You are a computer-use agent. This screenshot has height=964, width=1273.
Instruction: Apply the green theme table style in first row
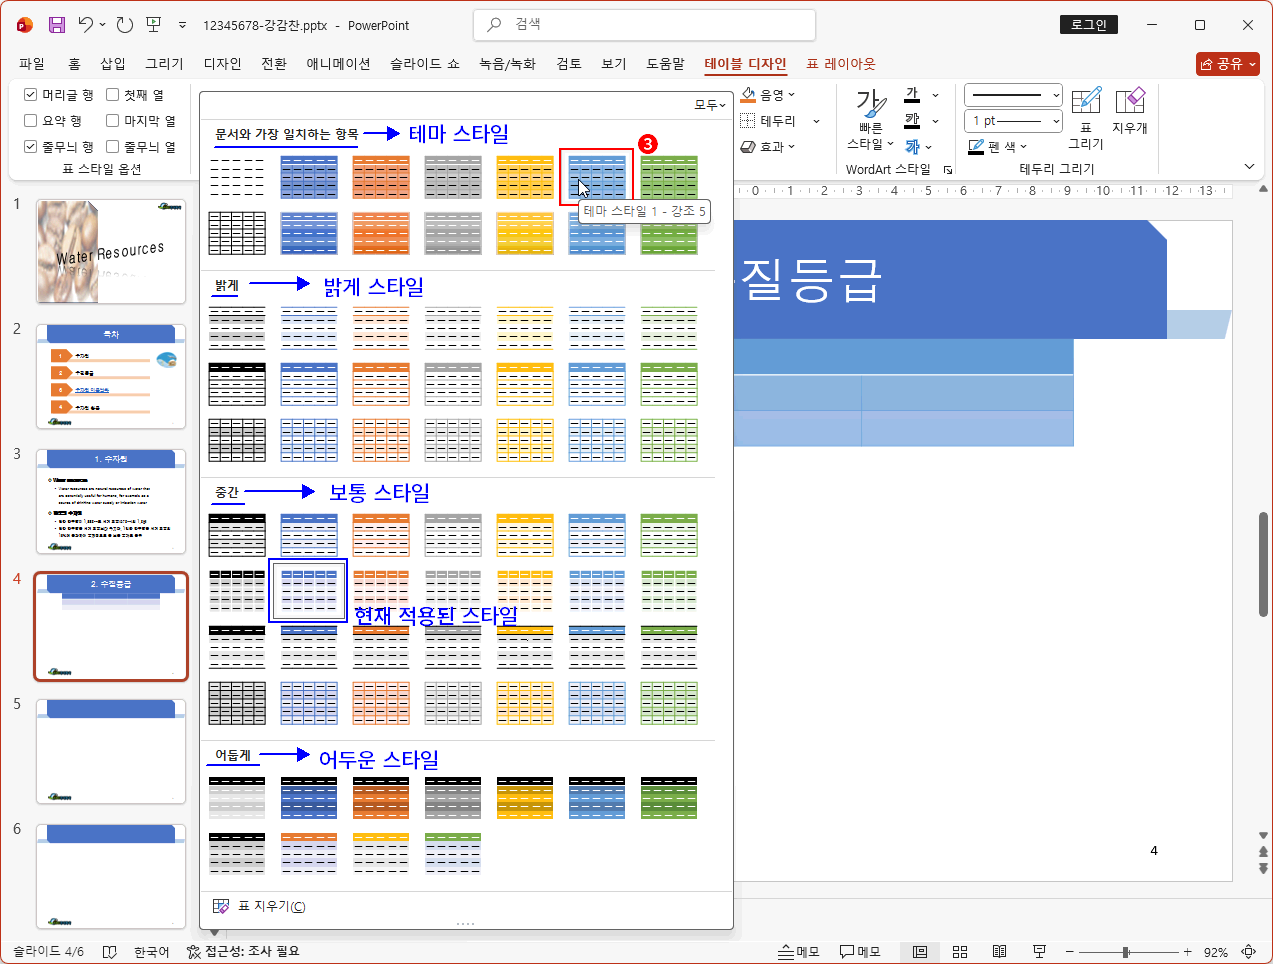pyautogui.click(x=669, y=177)
